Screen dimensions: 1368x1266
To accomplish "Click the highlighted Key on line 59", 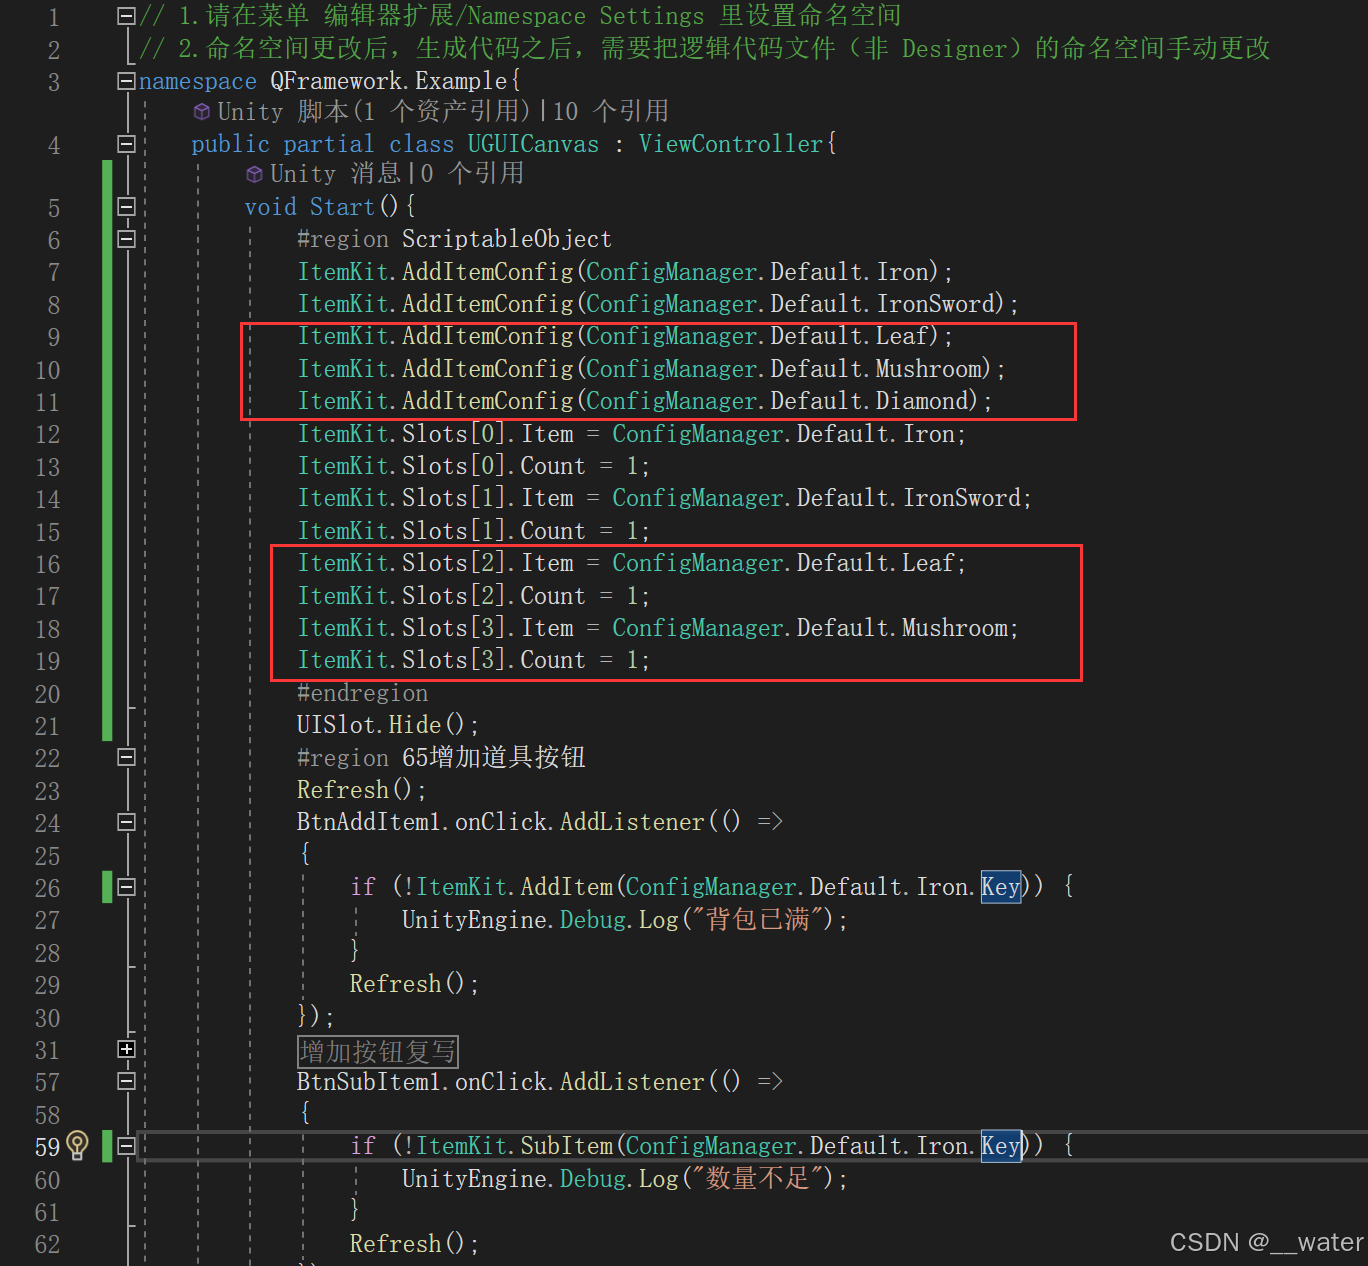I will [x=1000, y=1146].
